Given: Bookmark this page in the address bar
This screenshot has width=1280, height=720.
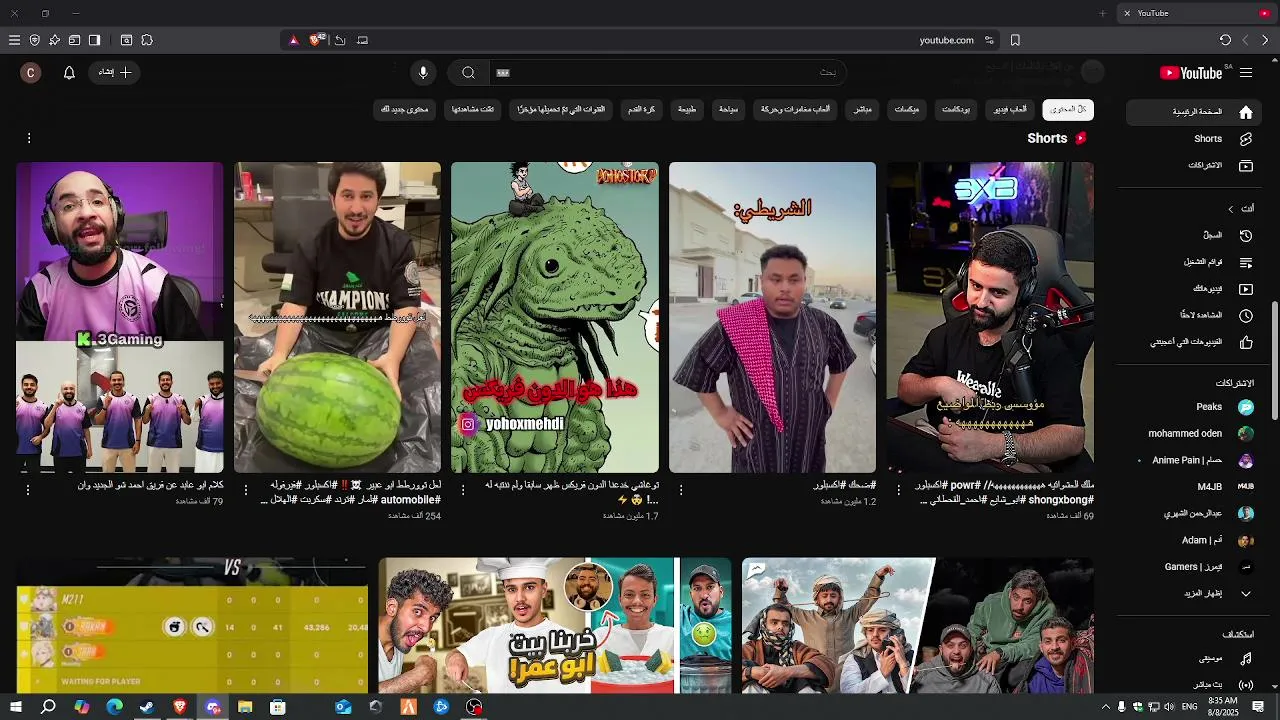Looking at the screenshot, I should 1015,40.
